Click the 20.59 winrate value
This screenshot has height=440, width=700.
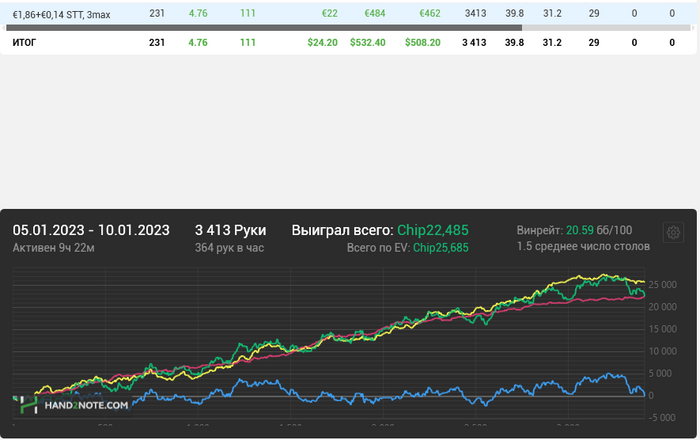[580, 230]
